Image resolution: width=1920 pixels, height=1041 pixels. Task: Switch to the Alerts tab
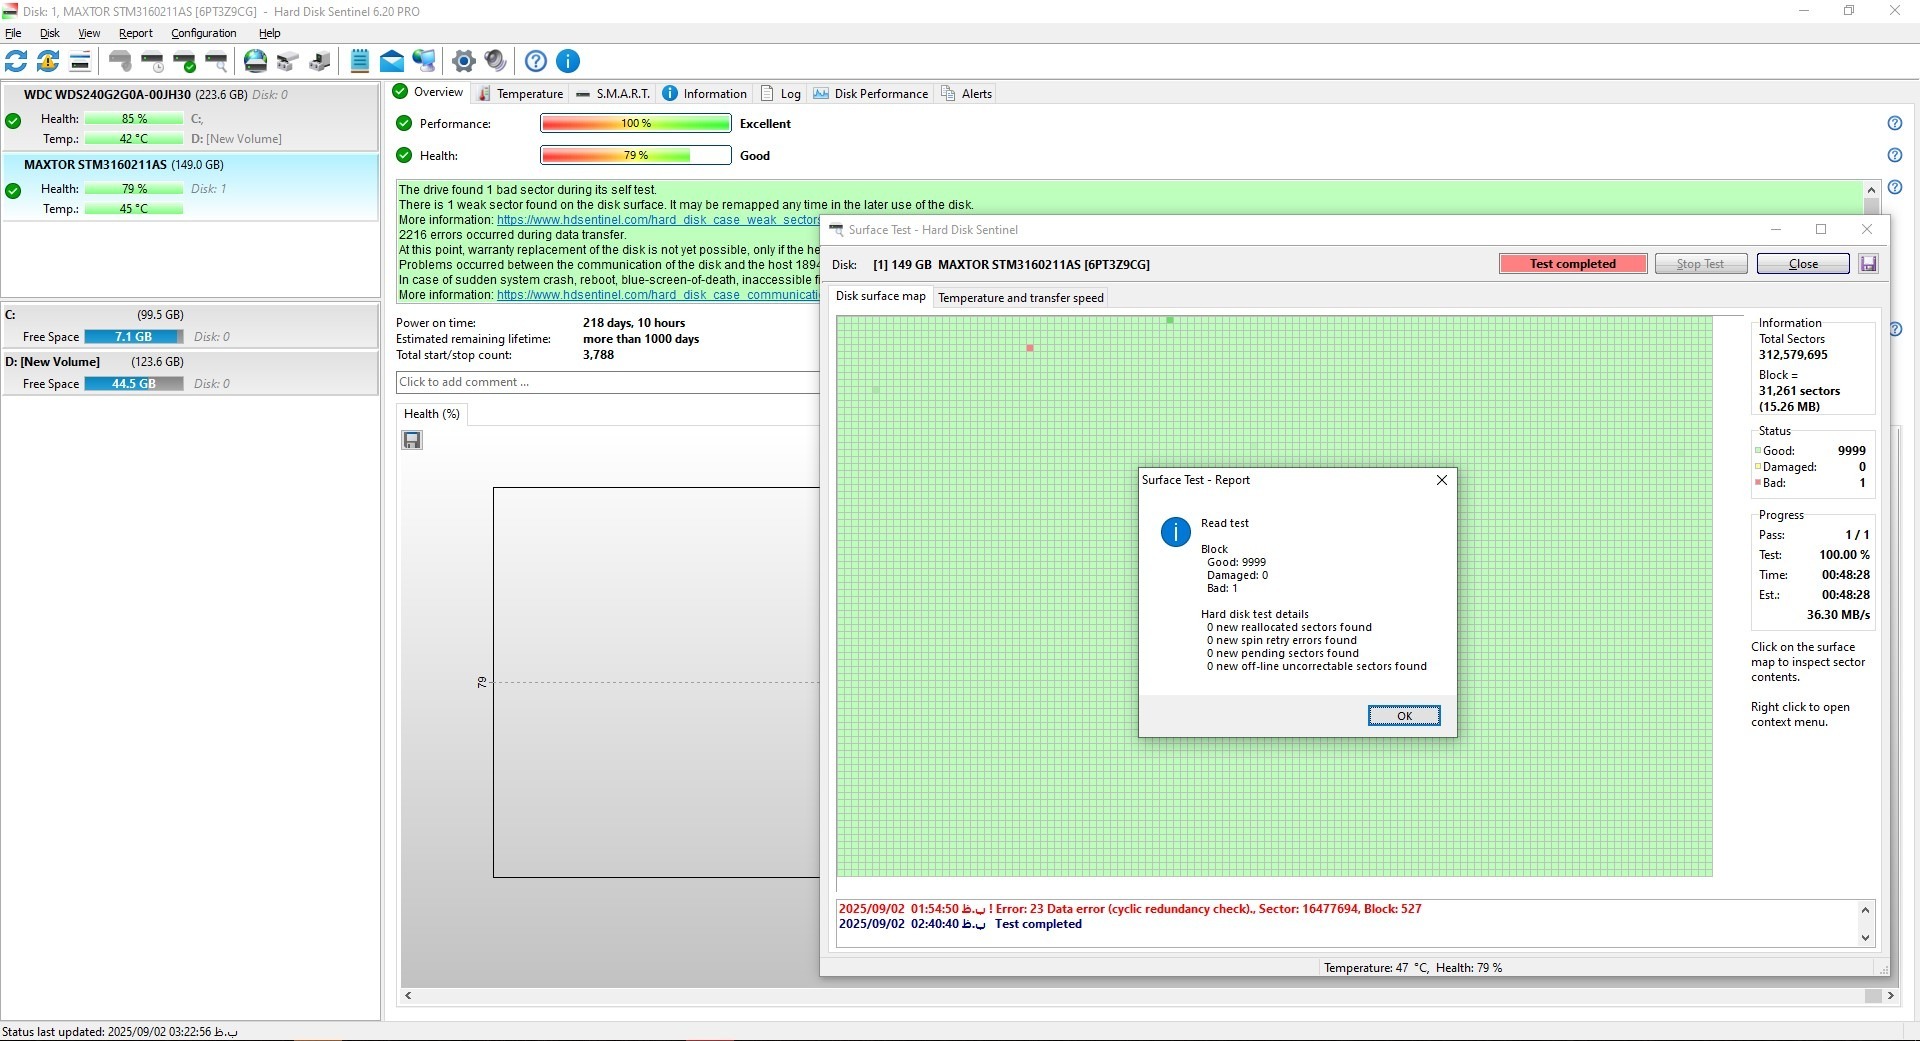[x=967, y=94]
